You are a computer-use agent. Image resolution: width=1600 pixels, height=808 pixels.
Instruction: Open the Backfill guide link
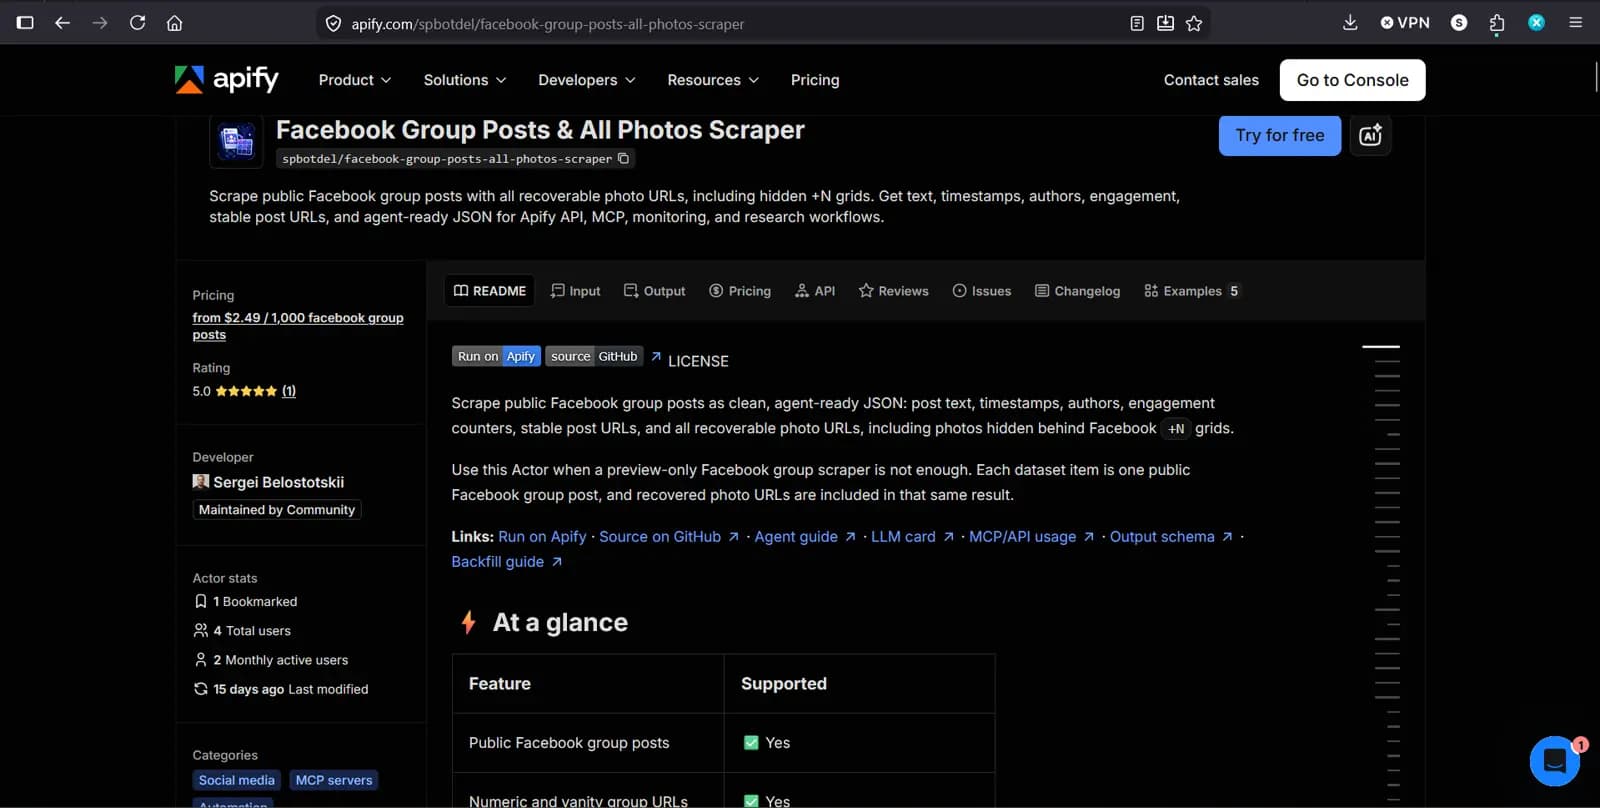click(507, 562)
